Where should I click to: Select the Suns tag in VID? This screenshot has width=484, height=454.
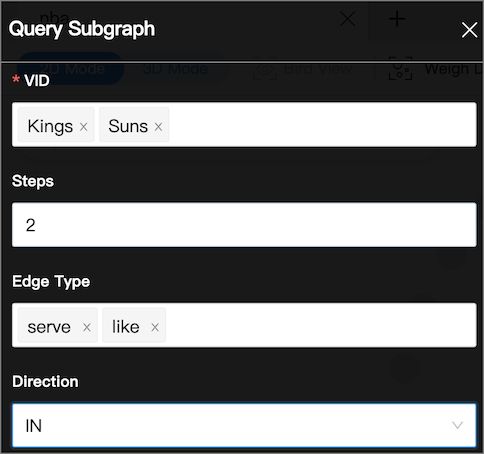(x=128, y=126)
